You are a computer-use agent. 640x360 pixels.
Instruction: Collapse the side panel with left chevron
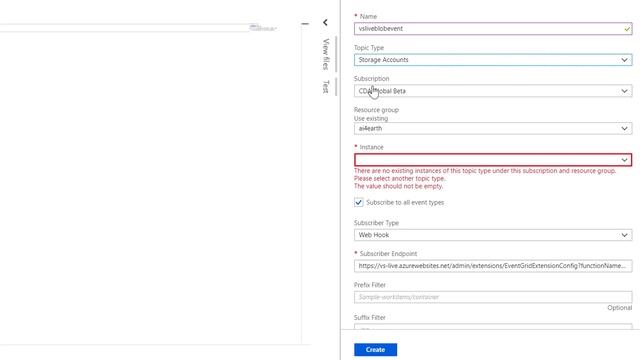pos(325,22)
